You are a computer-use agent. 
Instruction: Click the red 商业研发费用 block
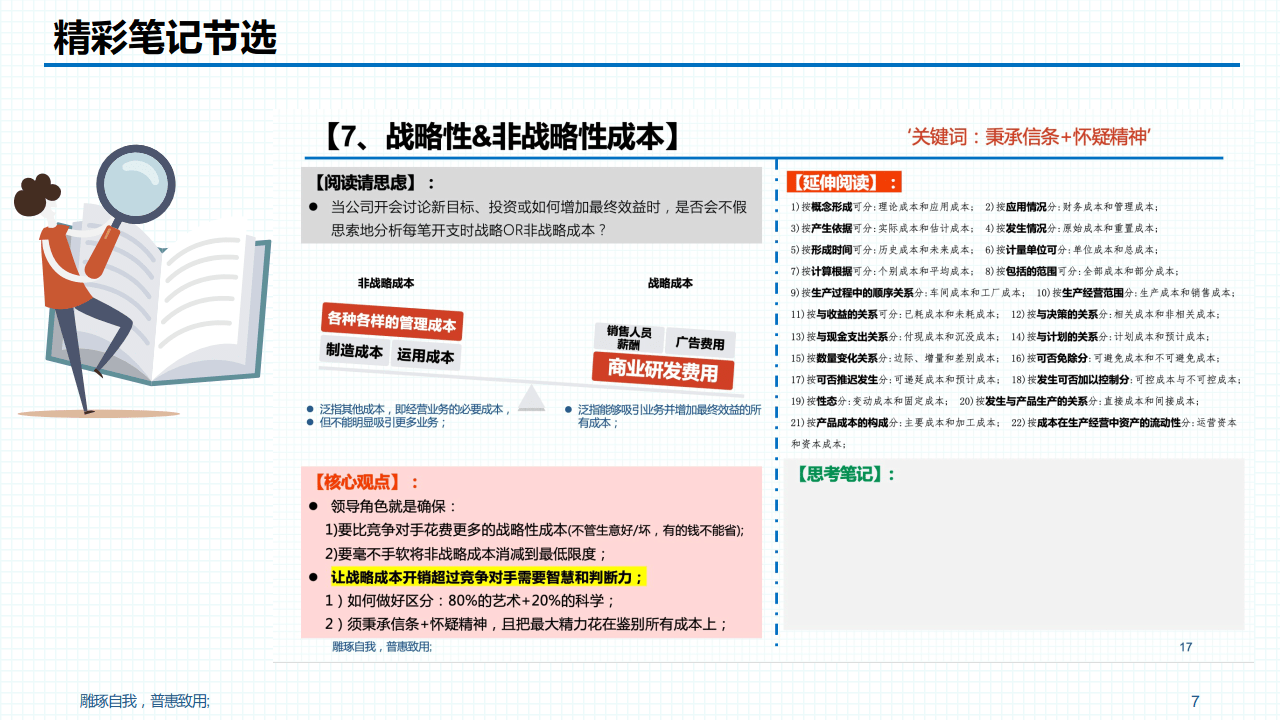tap(663, 371)
